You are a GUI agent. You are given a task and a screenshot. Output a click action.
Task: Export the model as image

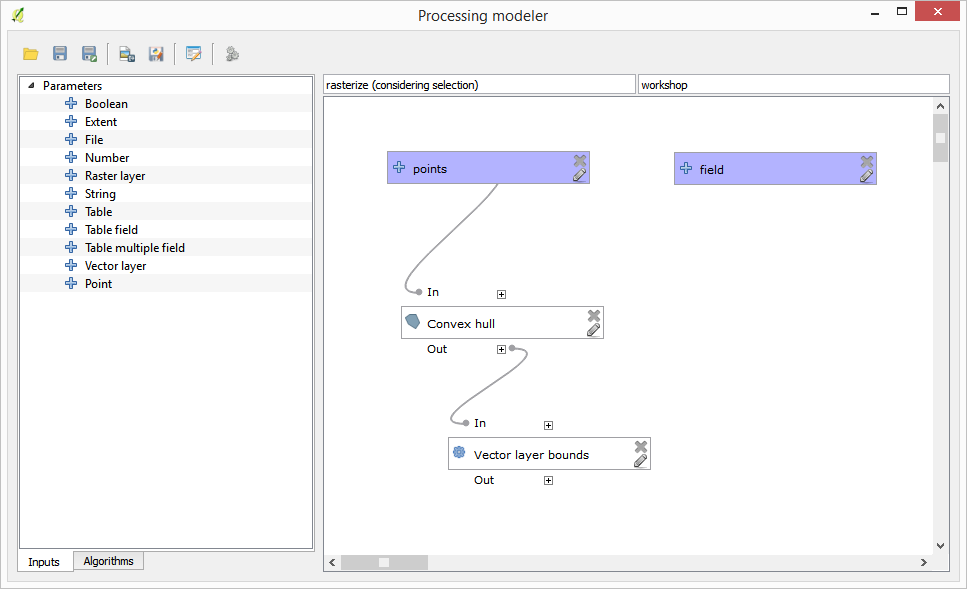127,54
